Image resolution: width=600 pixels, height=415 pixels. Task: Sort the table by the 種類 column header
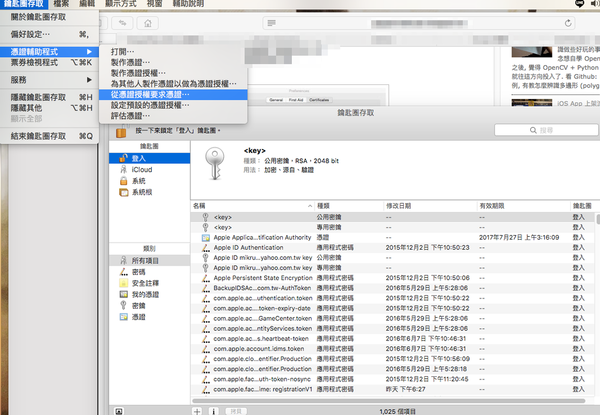[x=349, y=206]
